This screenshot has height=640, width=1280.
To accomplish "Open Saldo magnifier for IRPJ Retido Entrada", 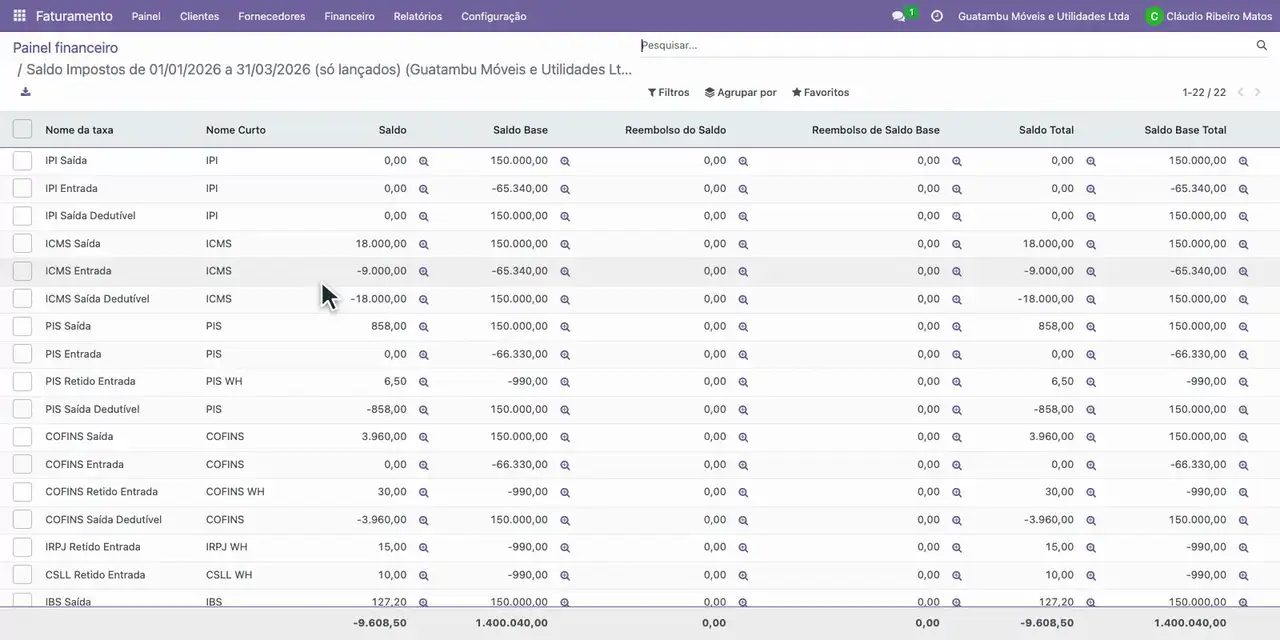I will pos(423,548).
